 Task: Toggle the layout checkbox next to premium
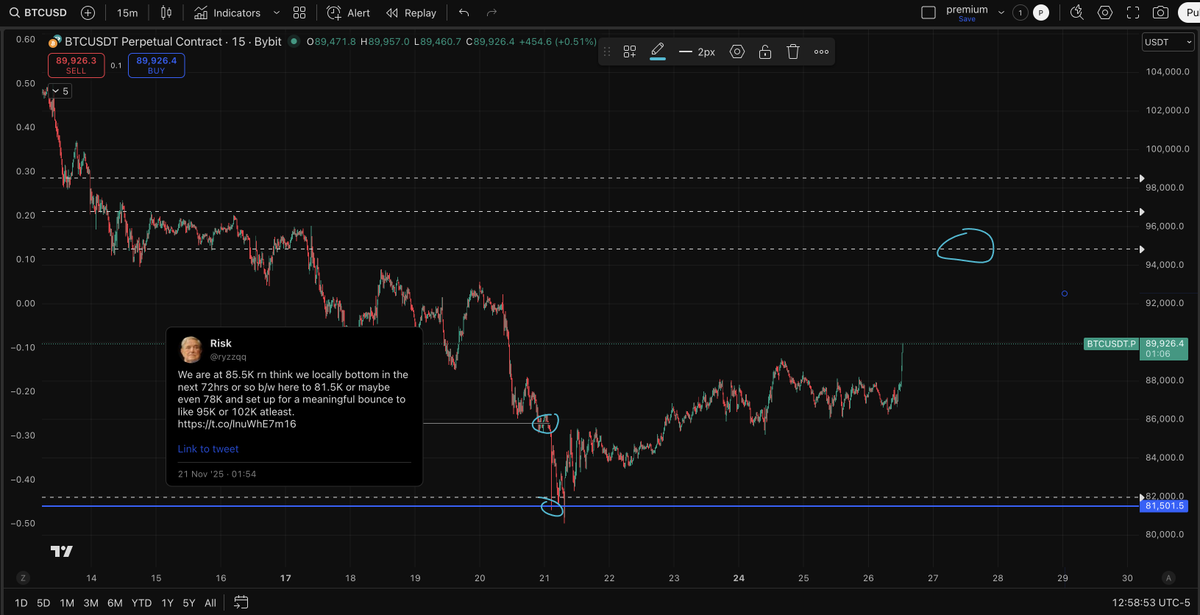[x=928, y=11]
